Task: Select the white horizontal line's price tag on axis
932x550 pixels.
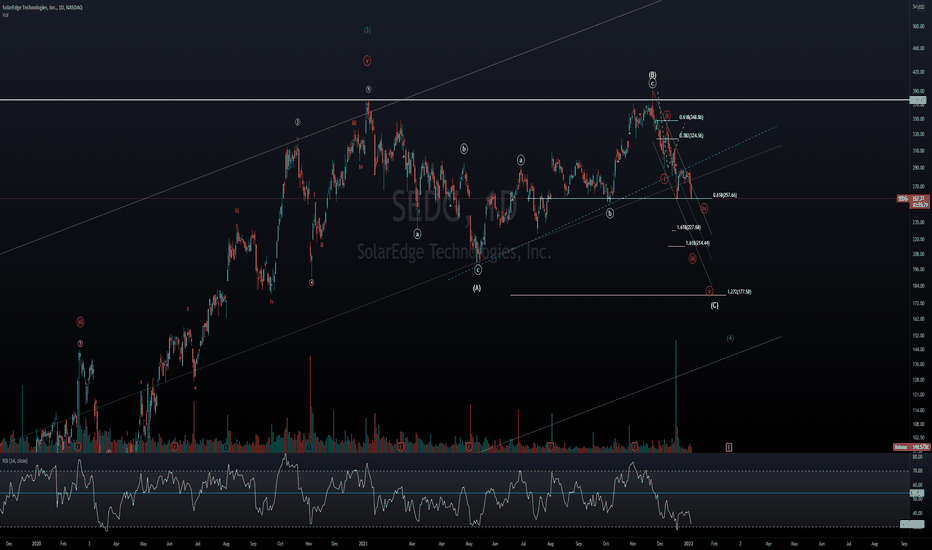Action: [918, 100]
